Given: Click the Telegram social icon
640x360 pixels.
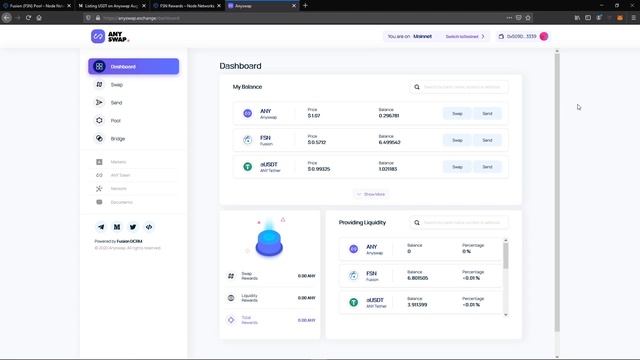Looking at the screenshot, I should [x=101, y=227].
